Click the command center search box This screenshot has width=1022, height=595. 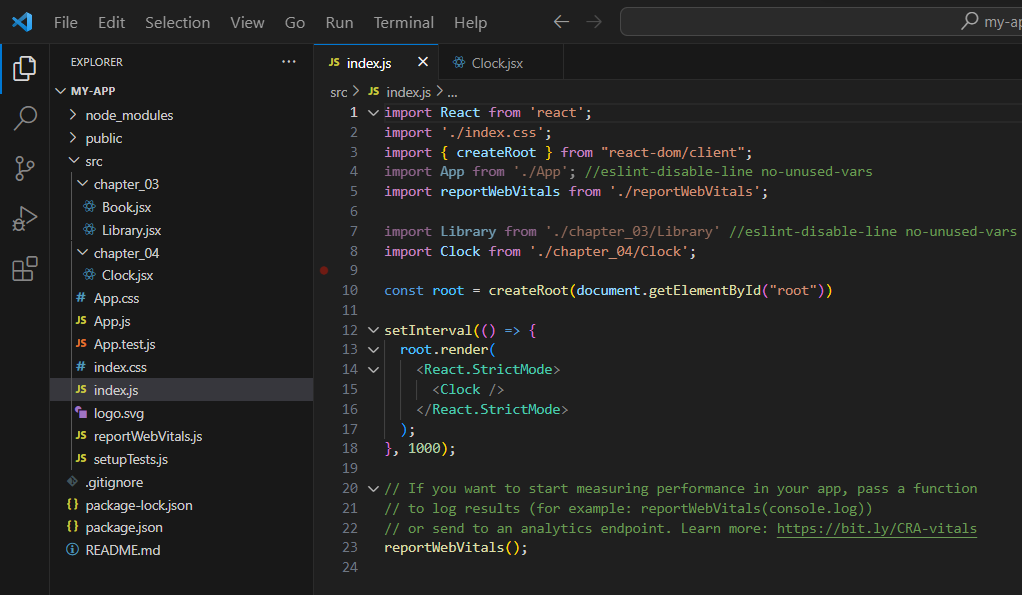[821, 22]
